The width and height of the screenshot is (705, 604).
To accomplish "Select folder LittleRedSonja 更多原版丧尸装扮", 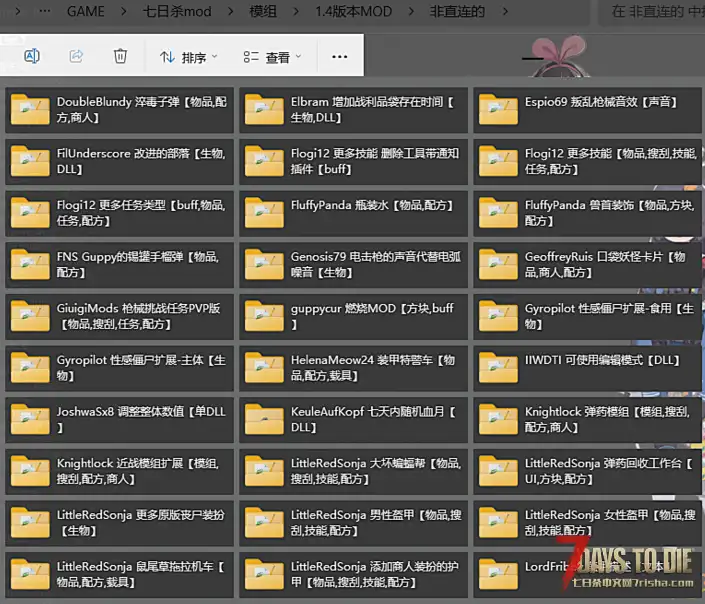I will (x=120, y=523).
